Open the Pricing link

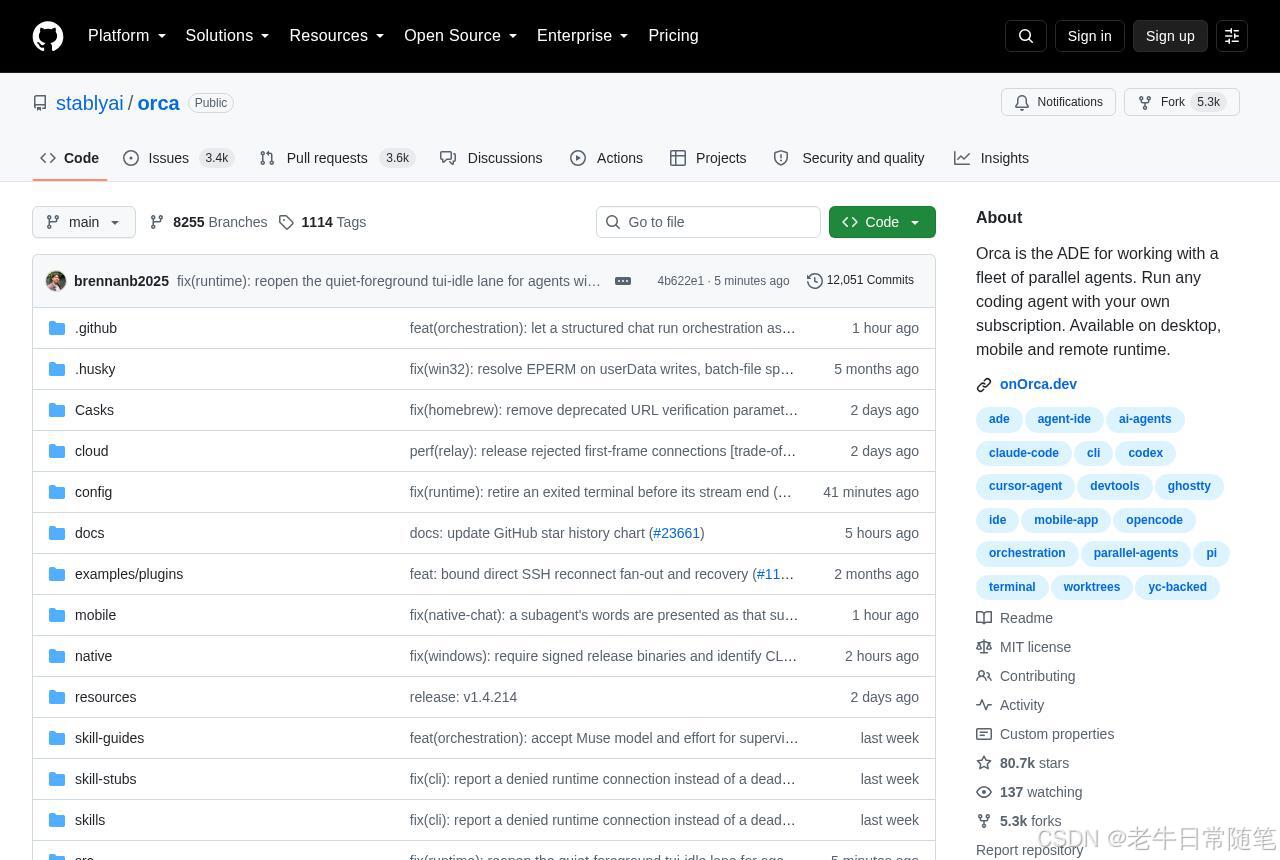click(x=673, y=36)
